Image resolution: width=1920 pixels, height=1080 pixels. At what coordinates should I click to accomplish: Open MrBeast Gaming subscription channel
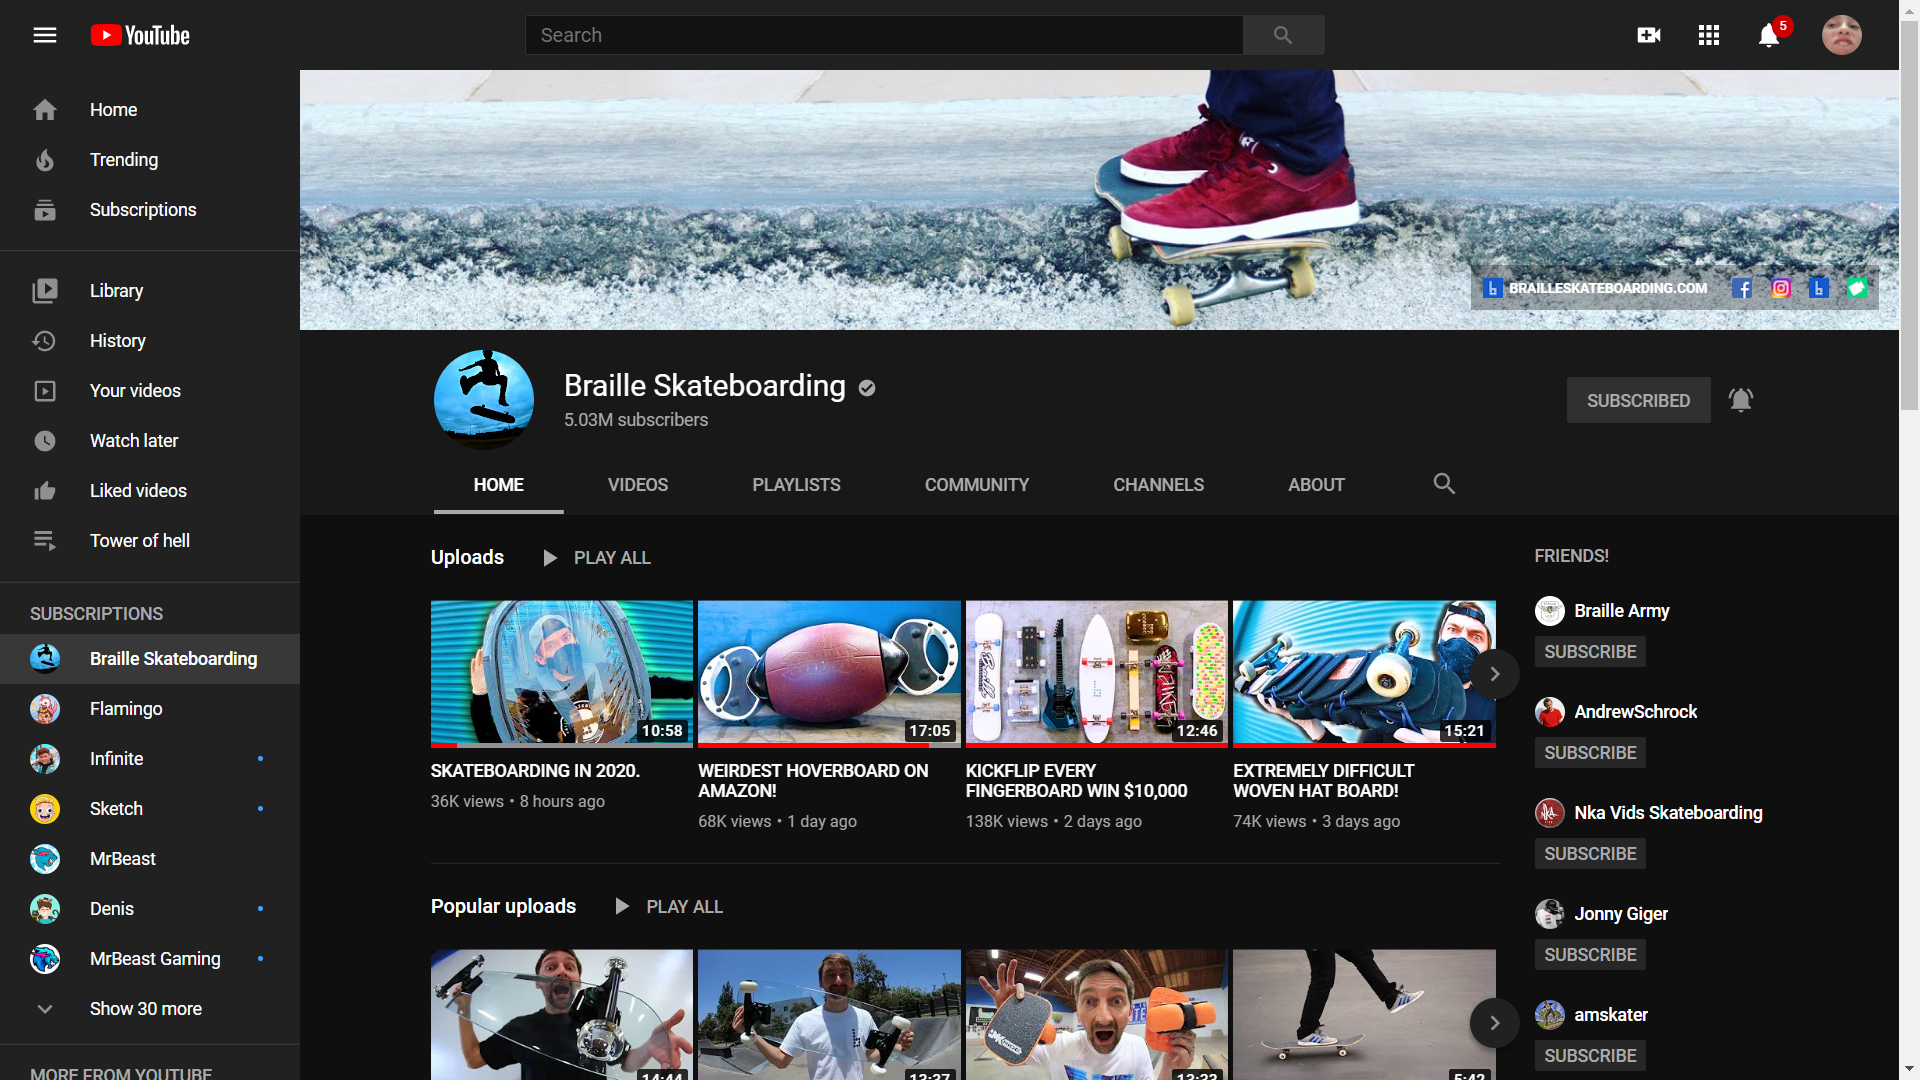pyautogui.click(x=150, y=959)
